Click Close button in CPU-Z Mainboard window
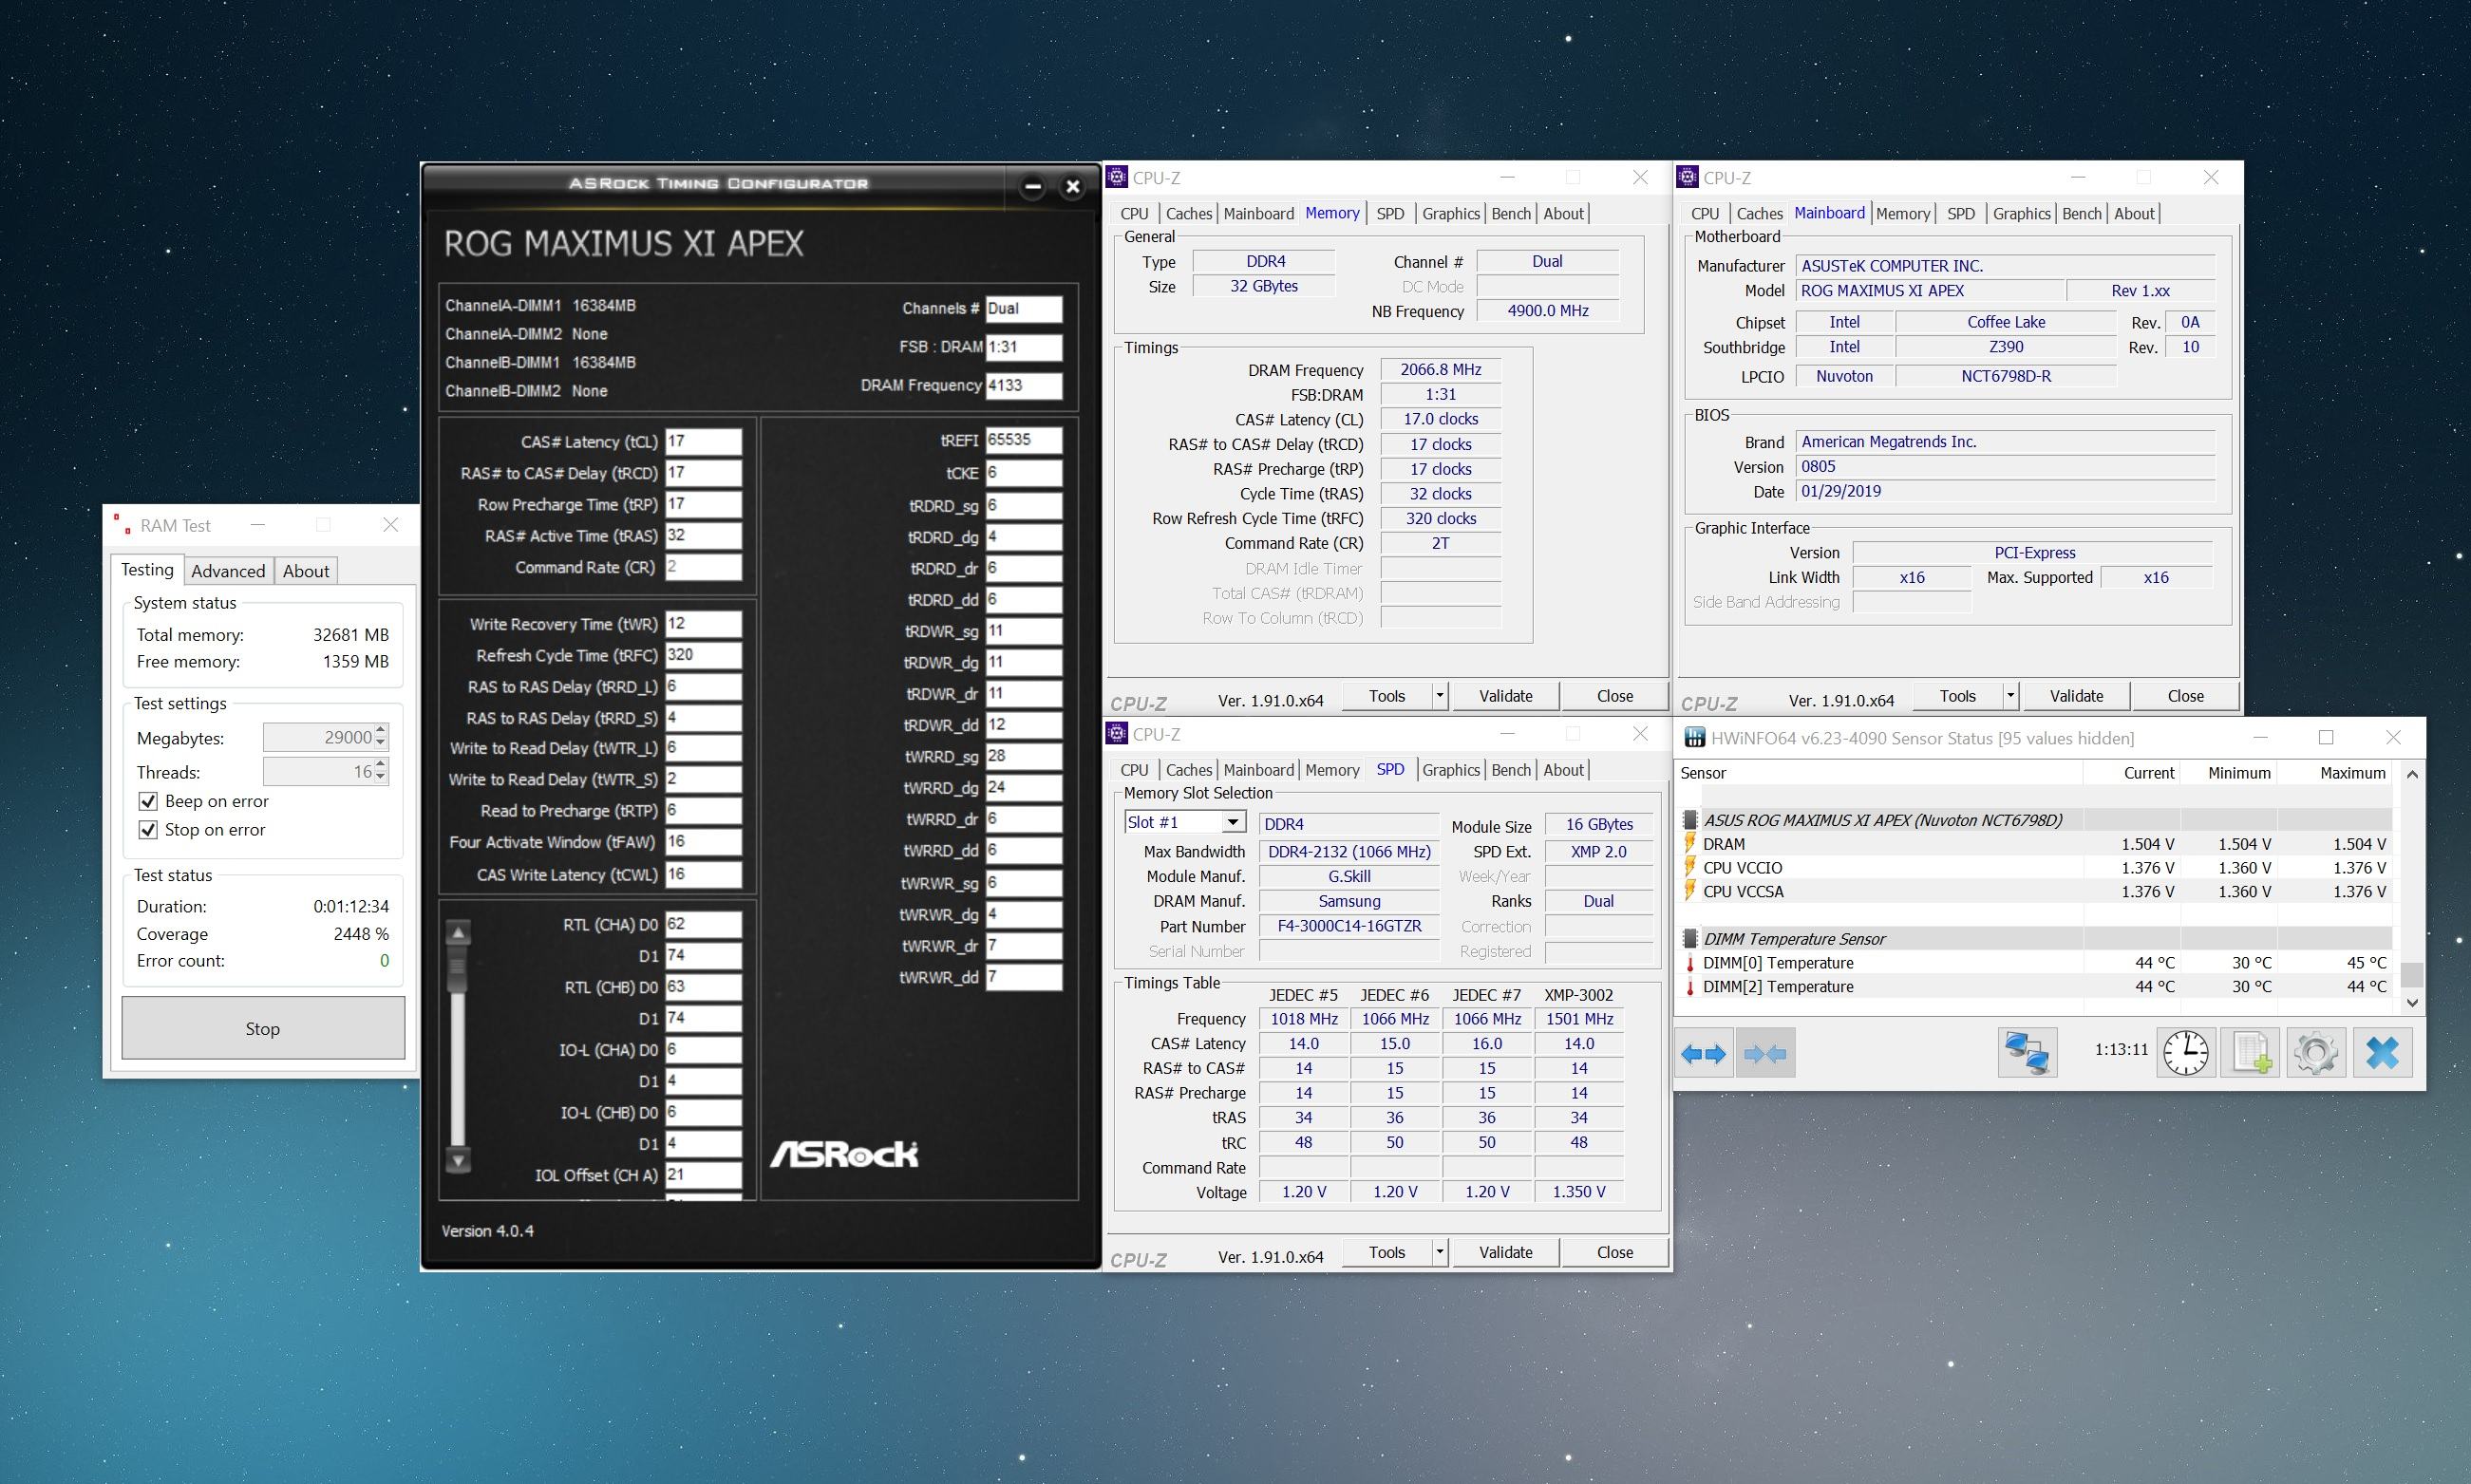Image resolution: width=2471 pixels, height=1484 pixels. [2185, 696]
